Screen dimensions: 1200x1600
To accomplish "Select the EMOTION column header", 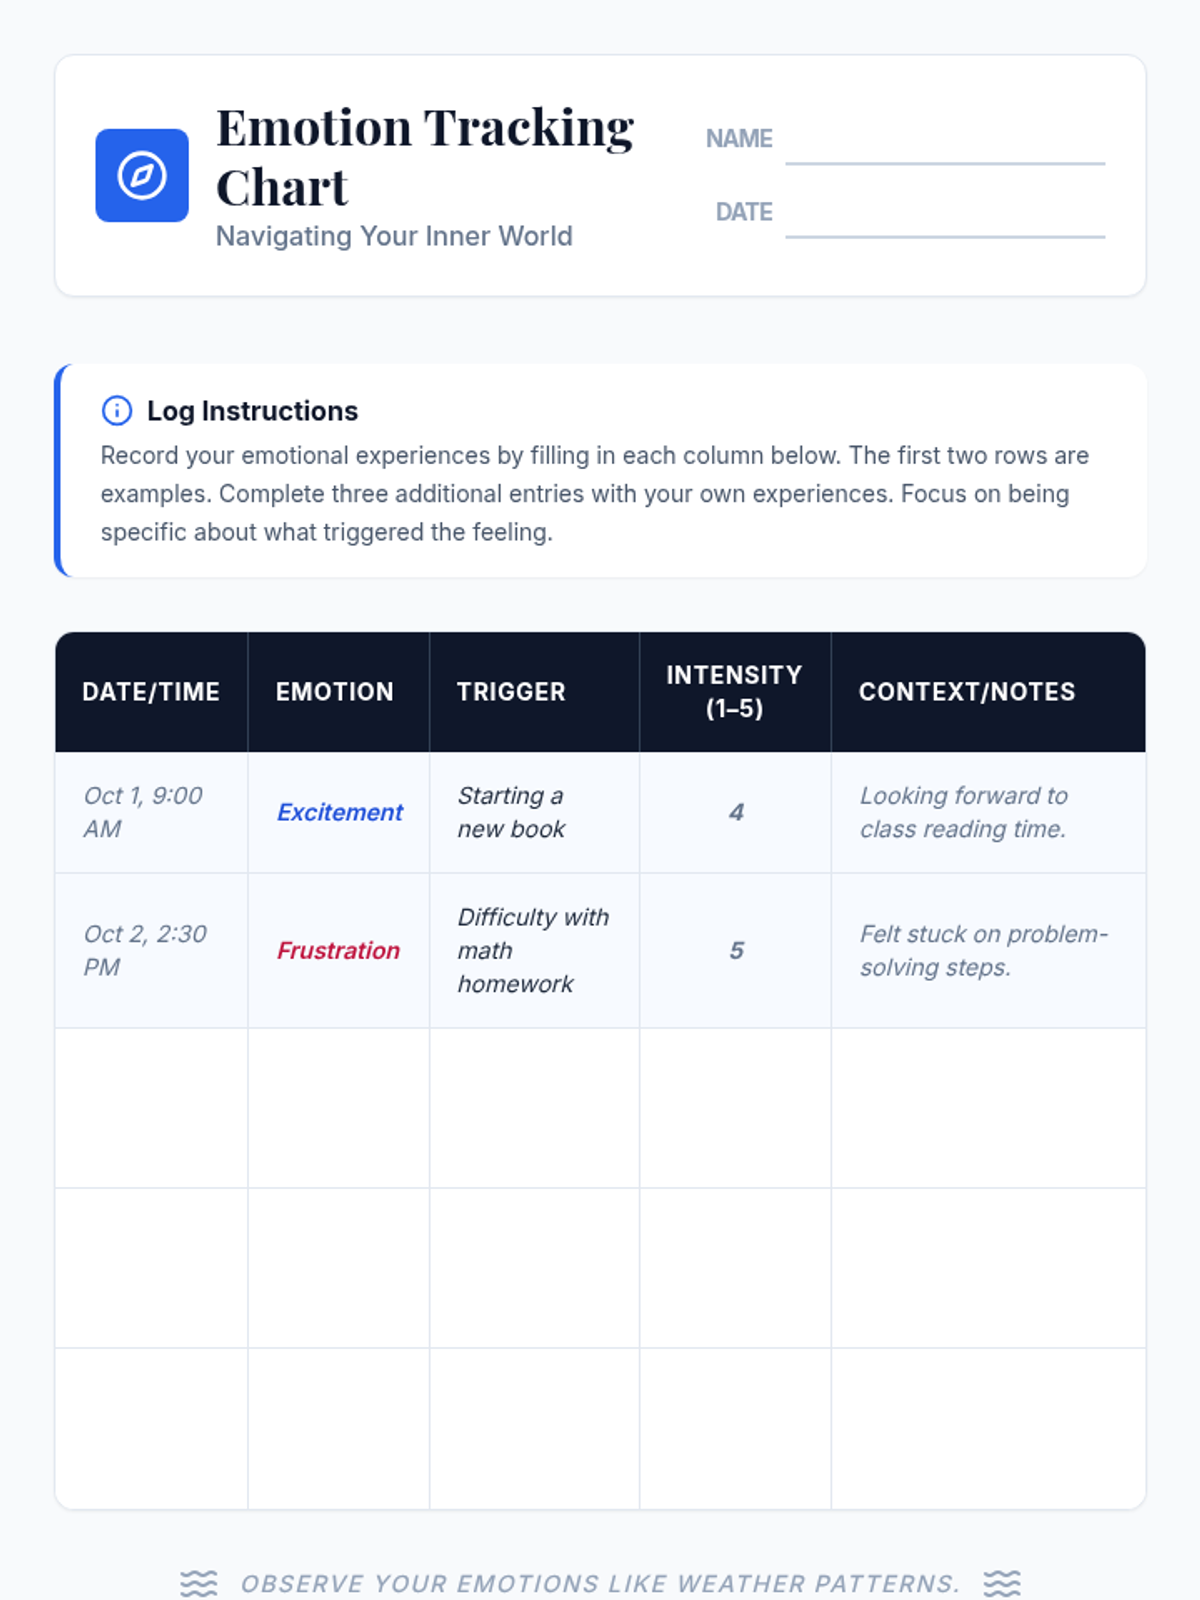I will [338, 691].
